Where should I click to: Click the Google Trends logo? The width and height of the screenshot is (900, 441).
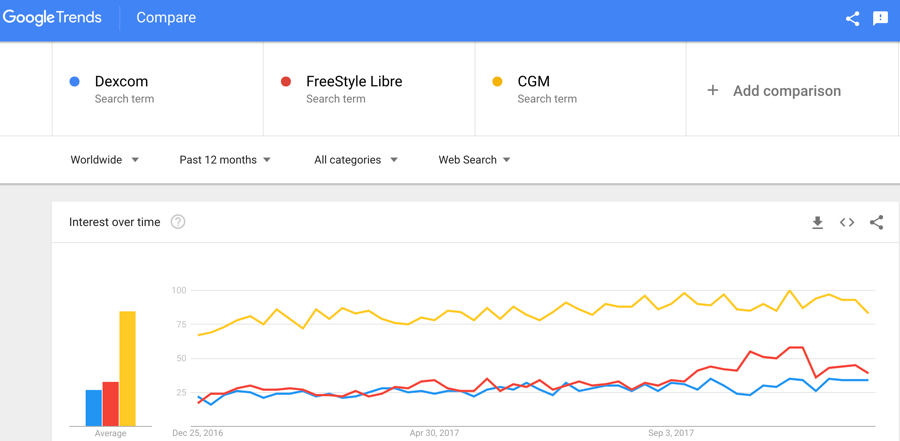click(x=52, y=18)
